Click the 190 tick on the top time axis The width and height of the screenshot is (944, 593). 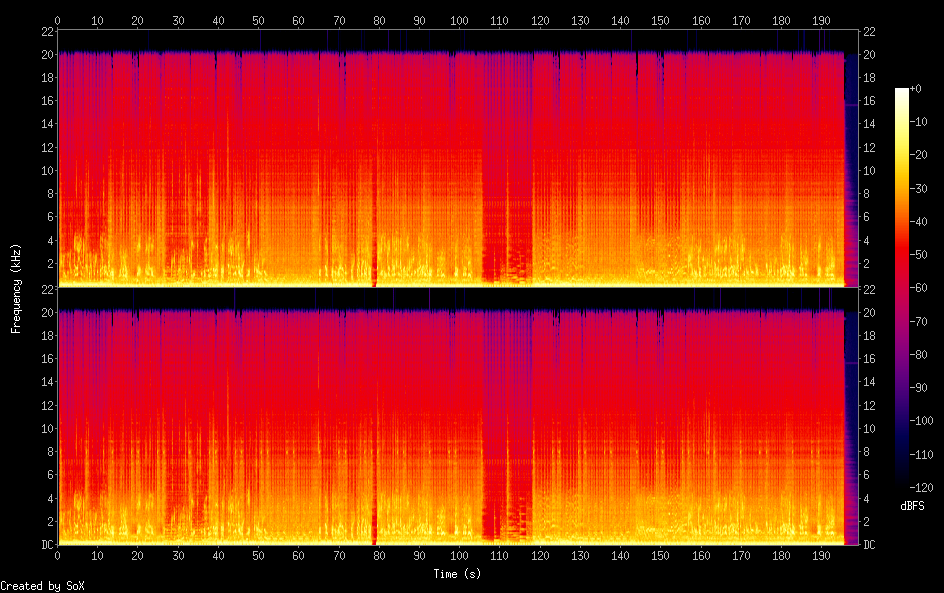coord(821,20)
